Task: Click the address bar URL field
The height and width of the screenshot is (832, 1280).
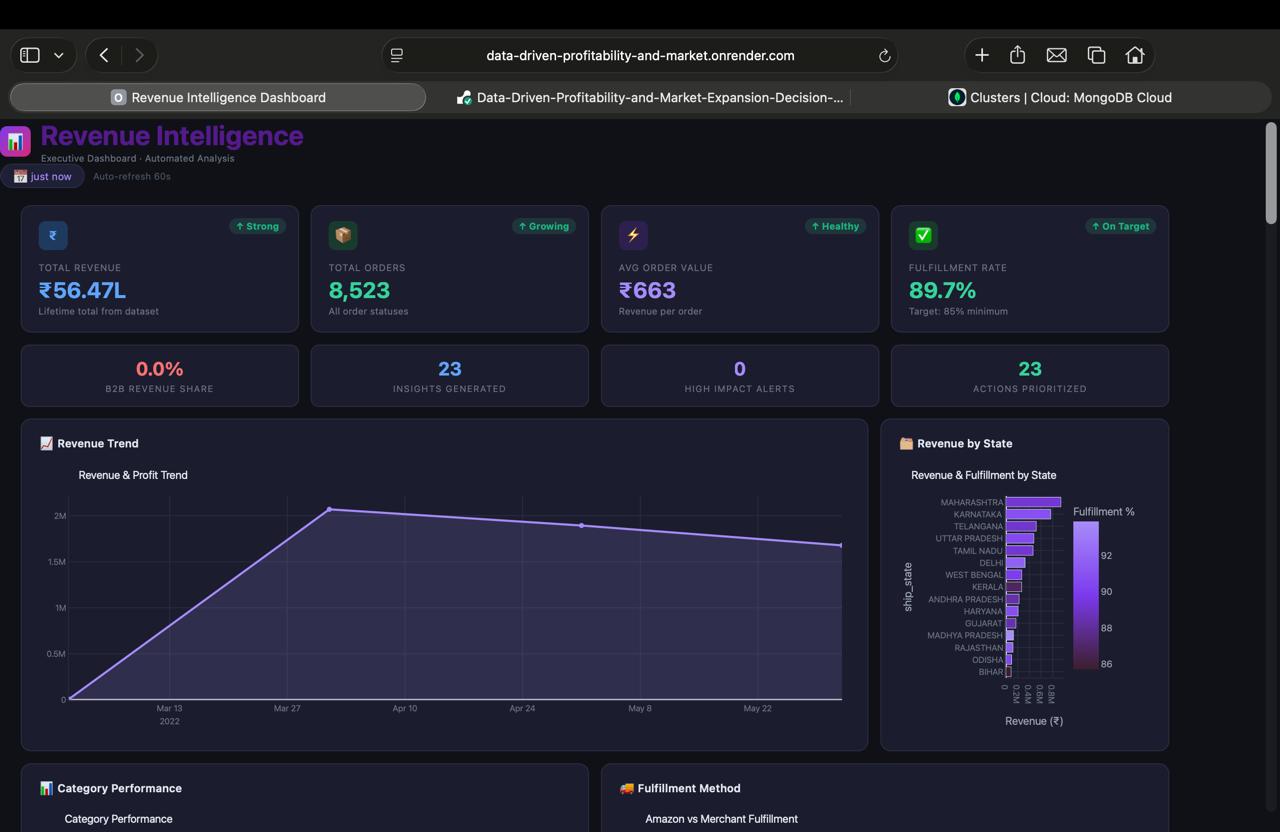Action: click(640, 55)
